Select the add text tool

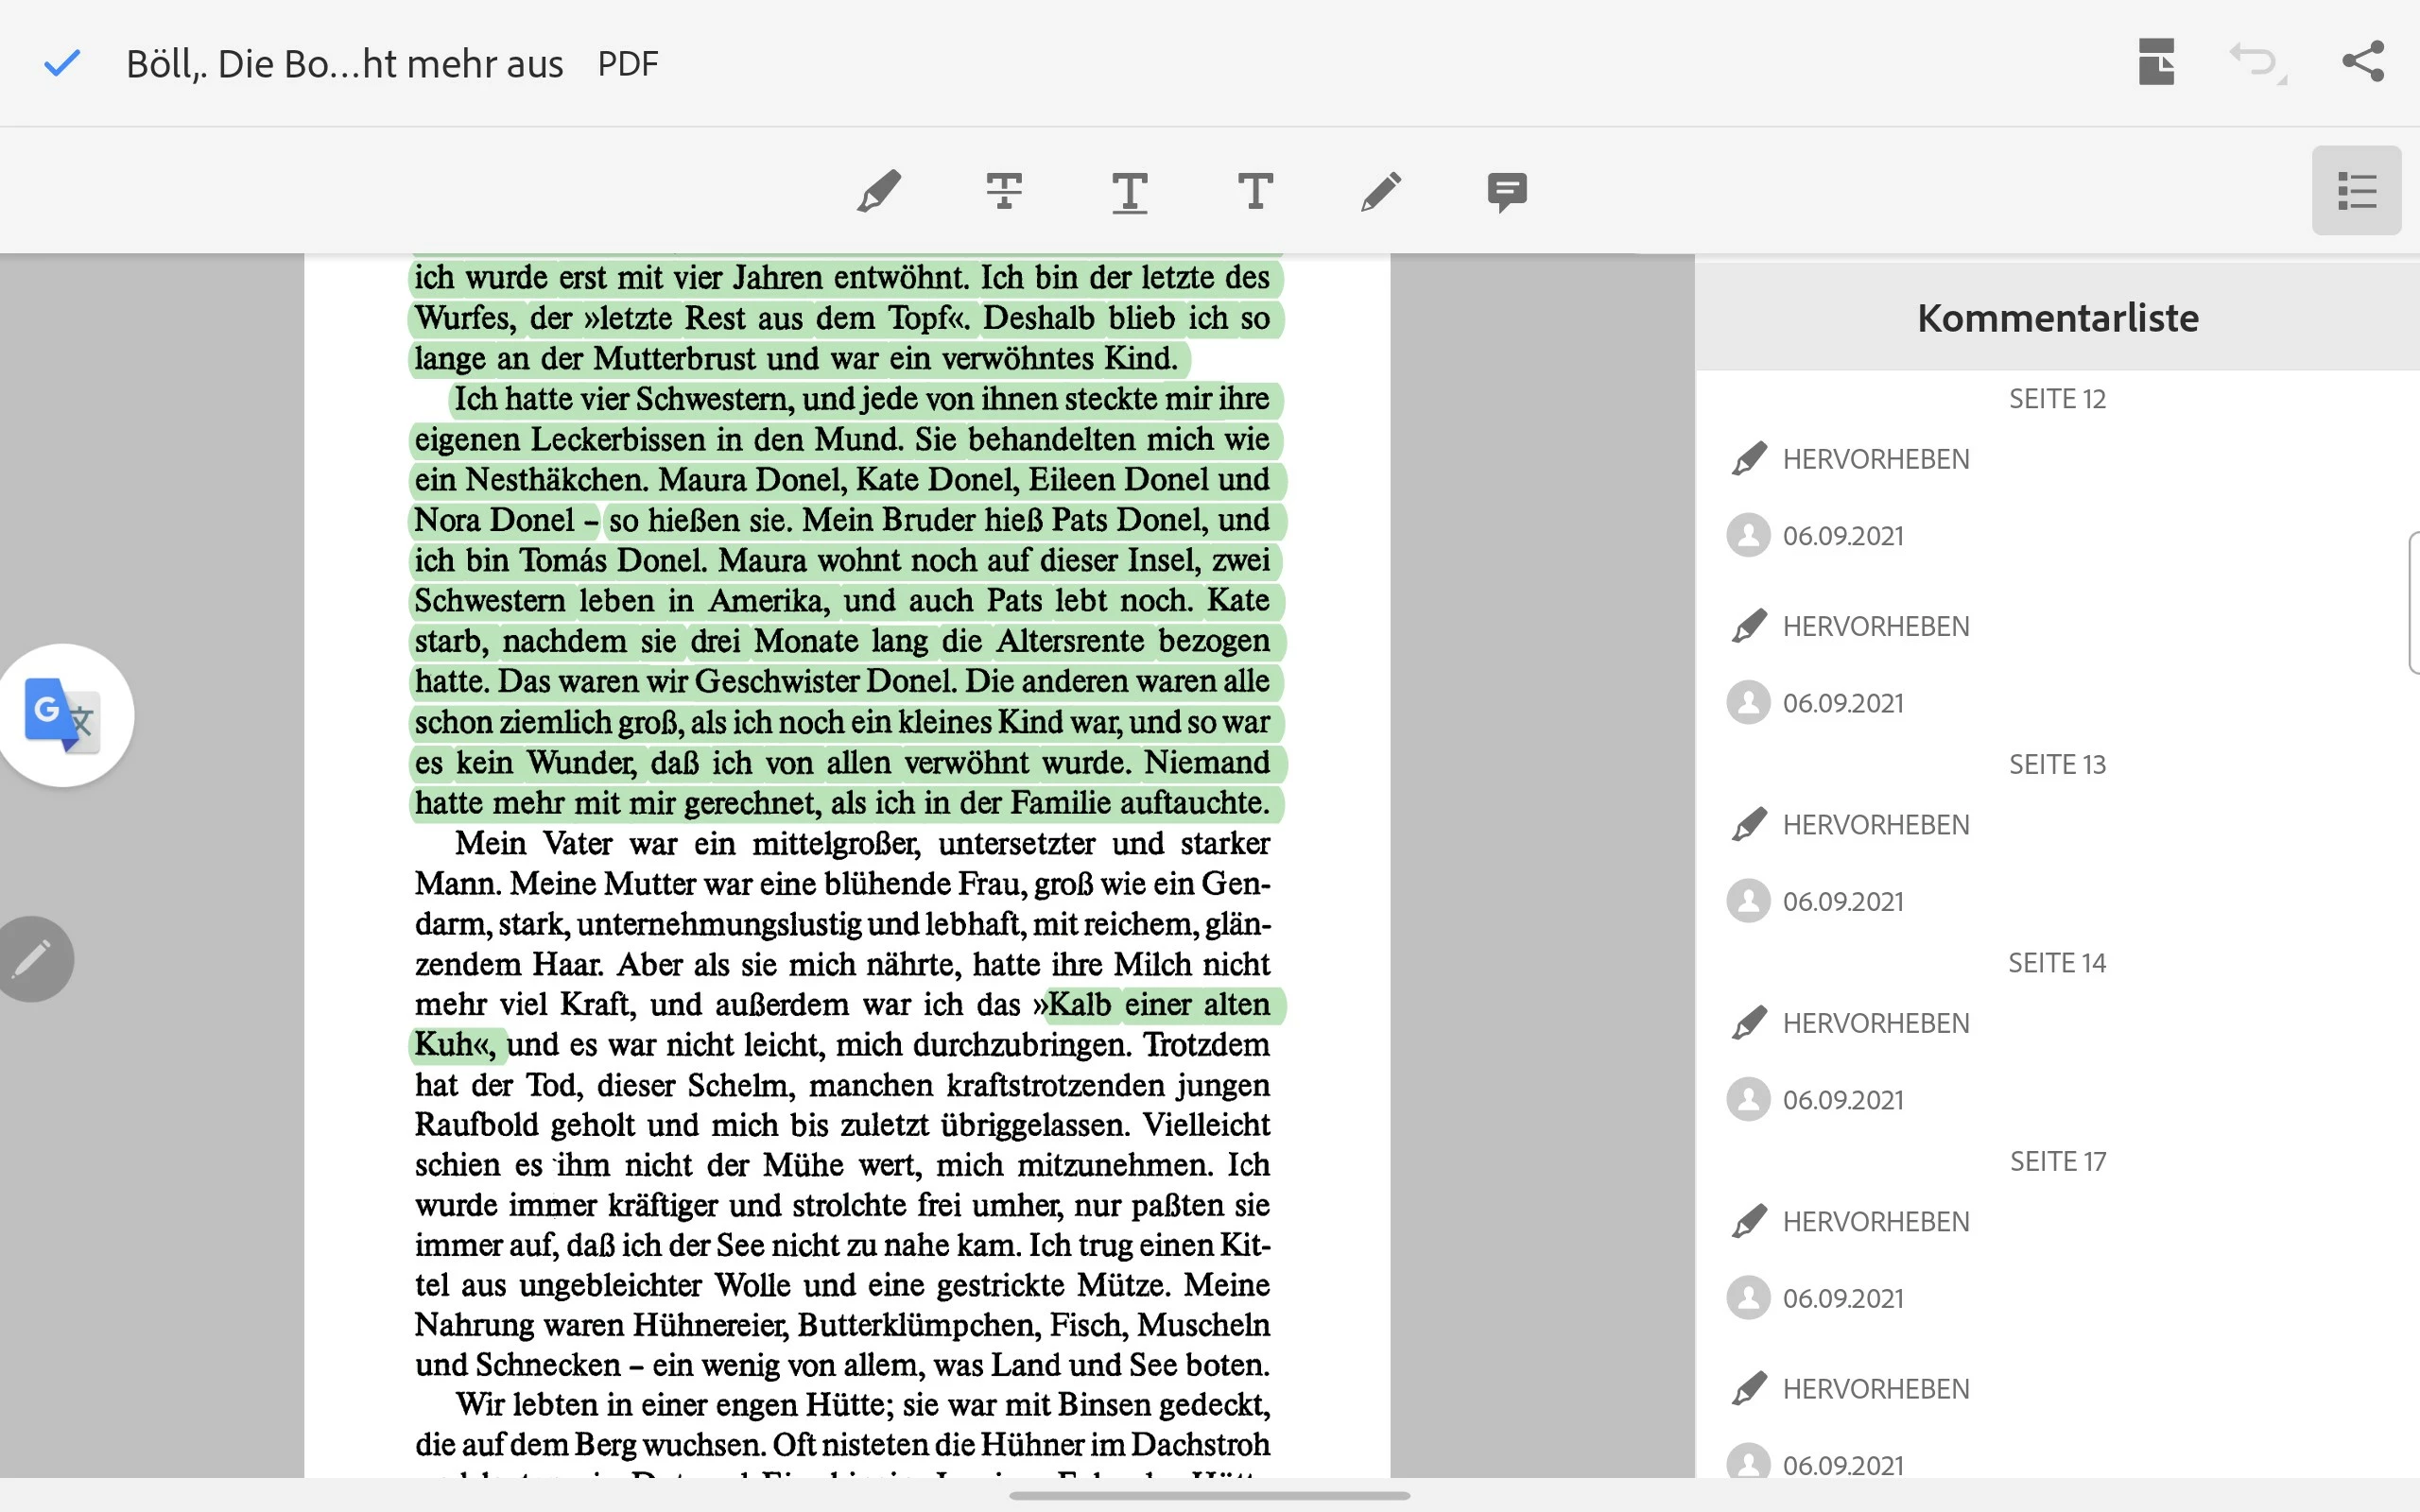point(1255,190)
